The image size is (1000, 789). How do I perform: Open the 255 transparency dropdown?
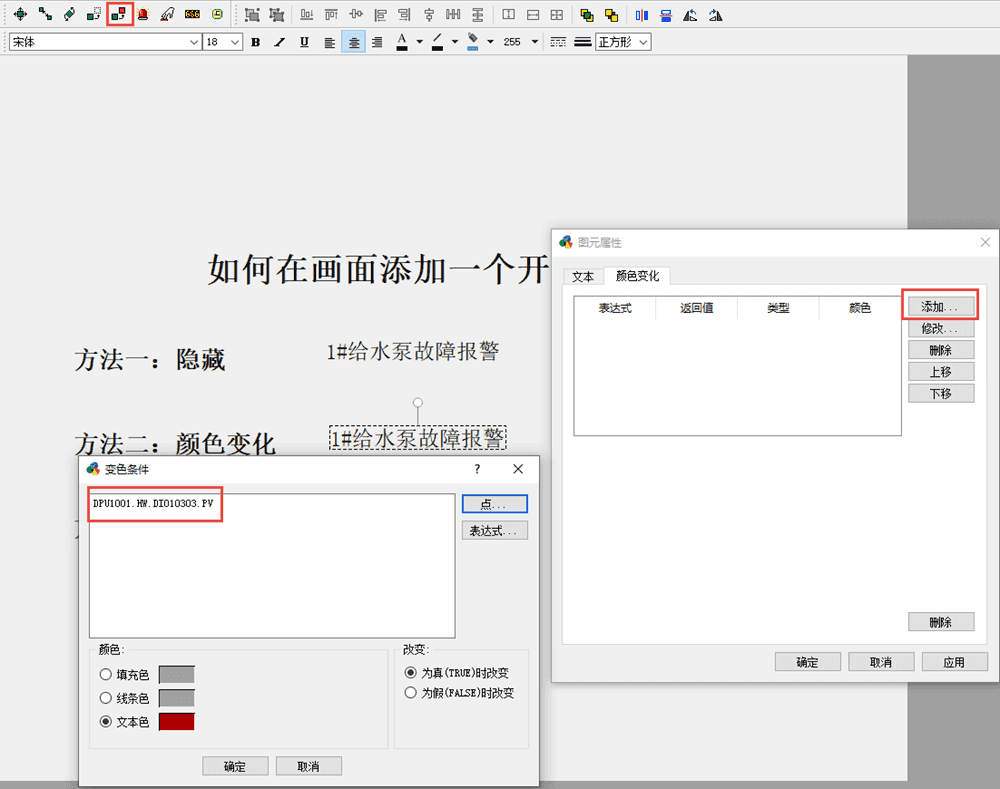pyautogui.click(x=534, y=42)
